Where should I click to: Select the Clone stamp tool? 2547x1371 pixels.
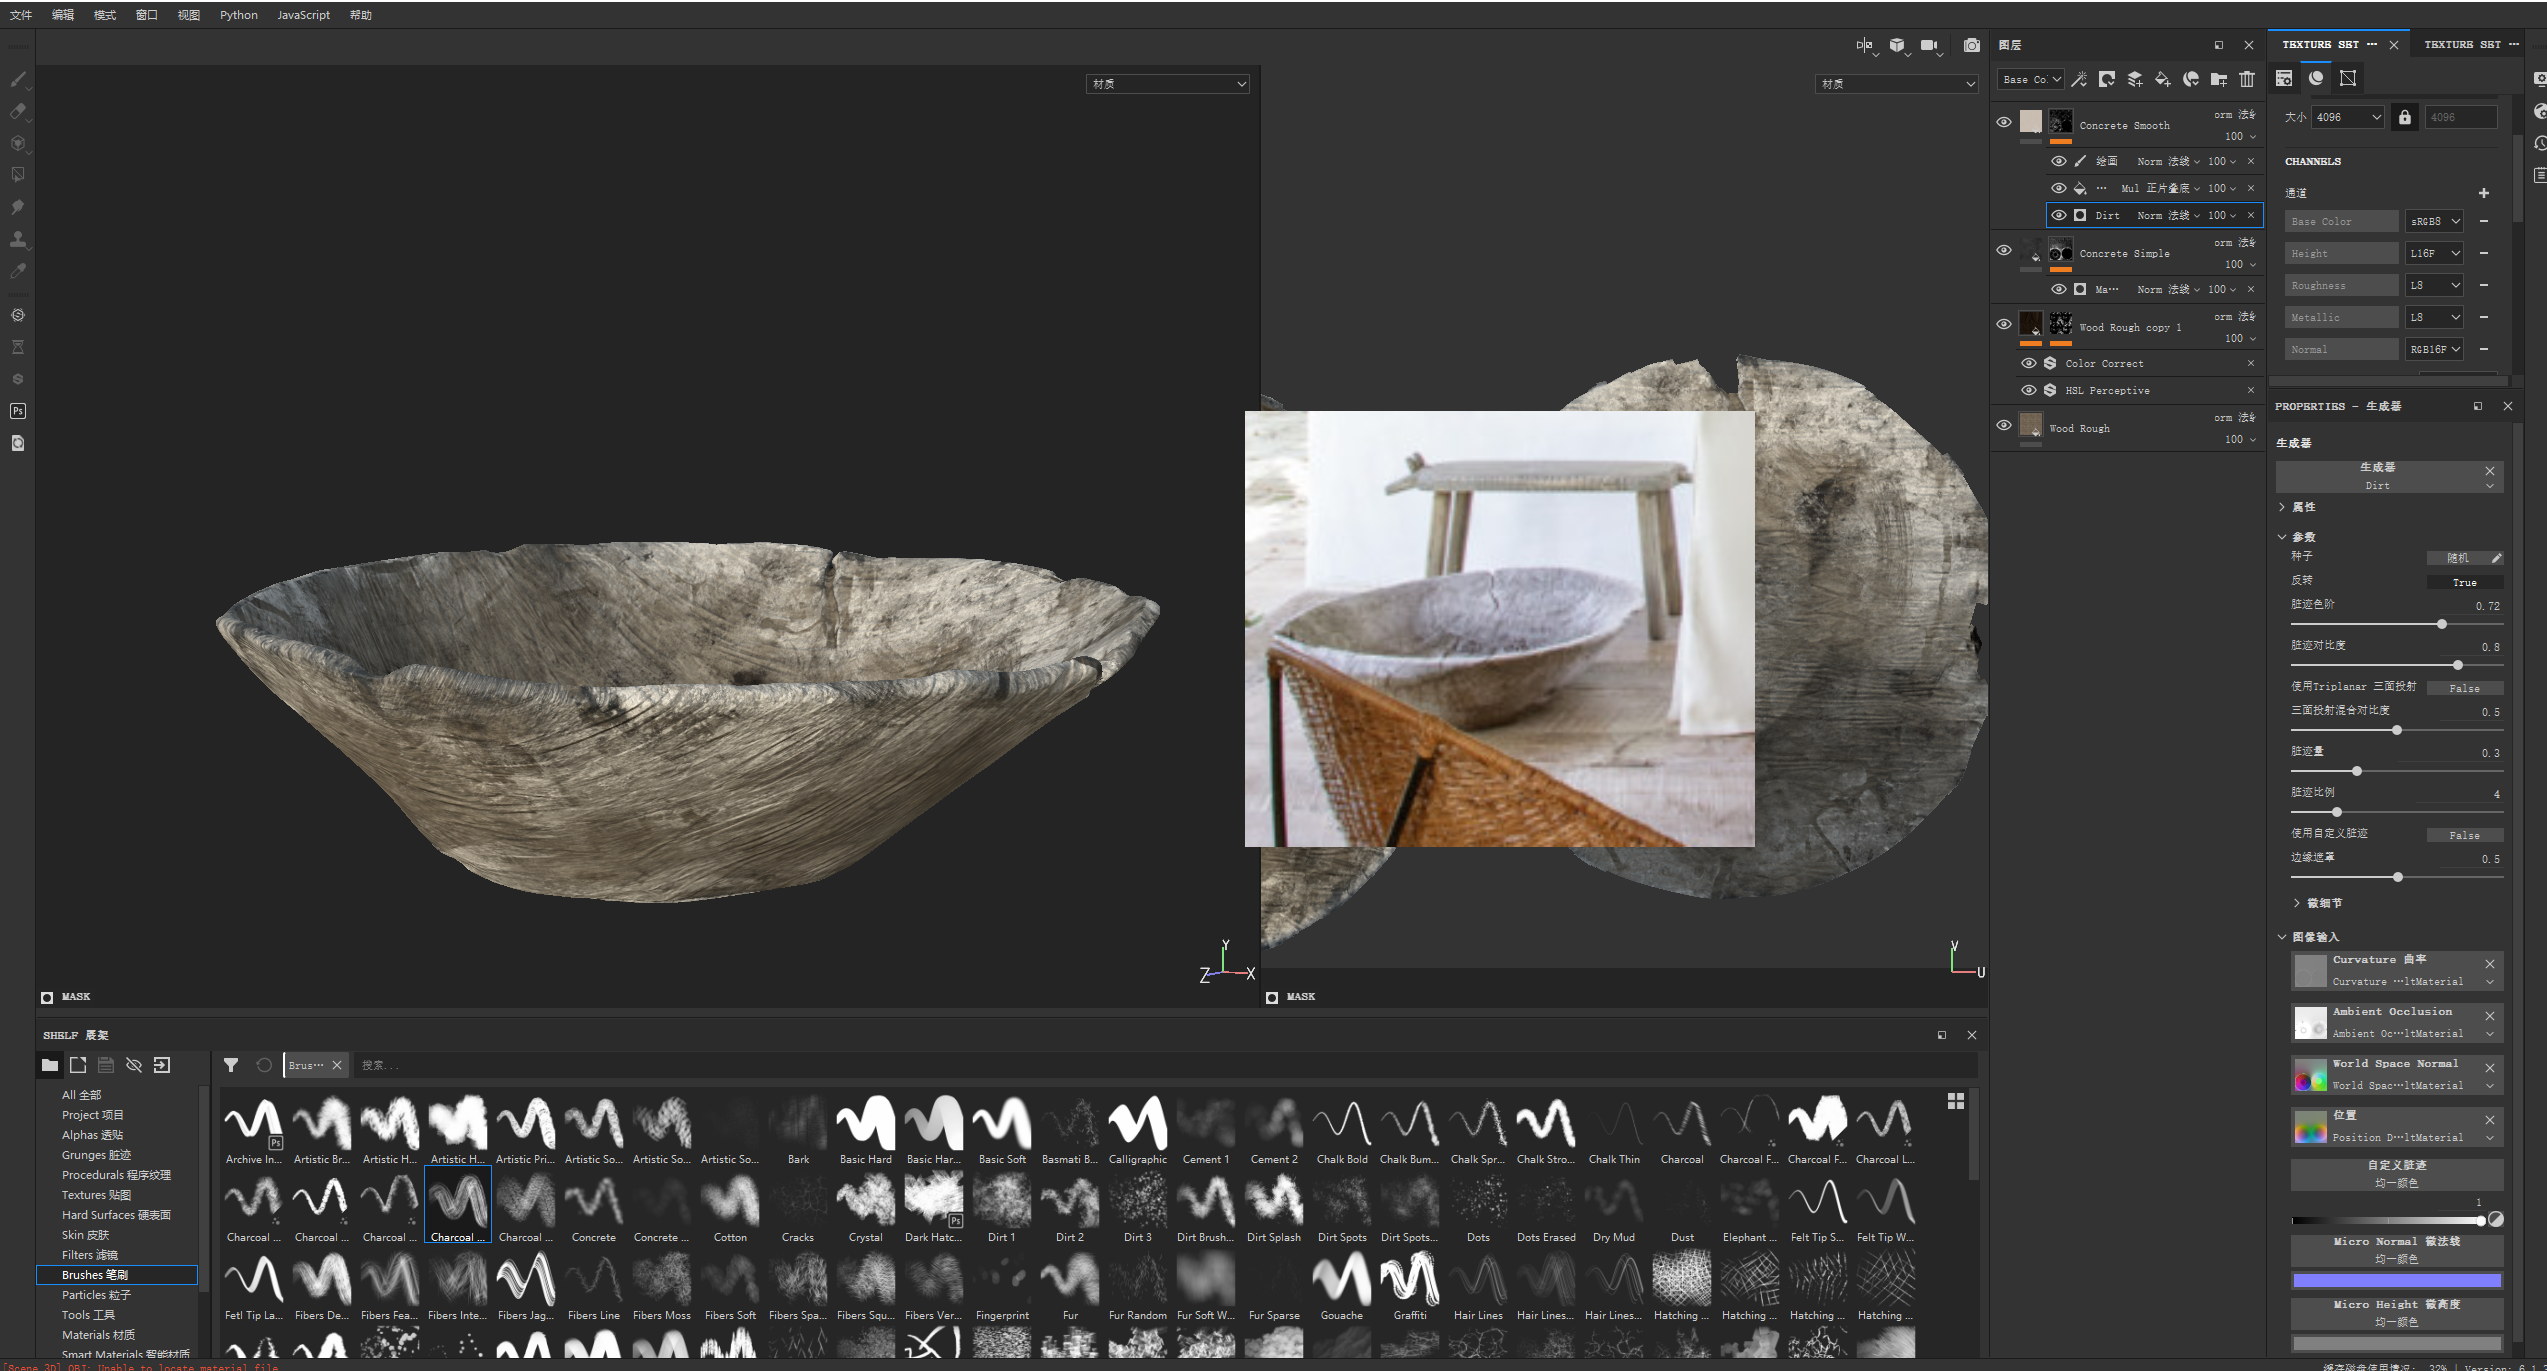pyautogui.click(x=18, y=239)
